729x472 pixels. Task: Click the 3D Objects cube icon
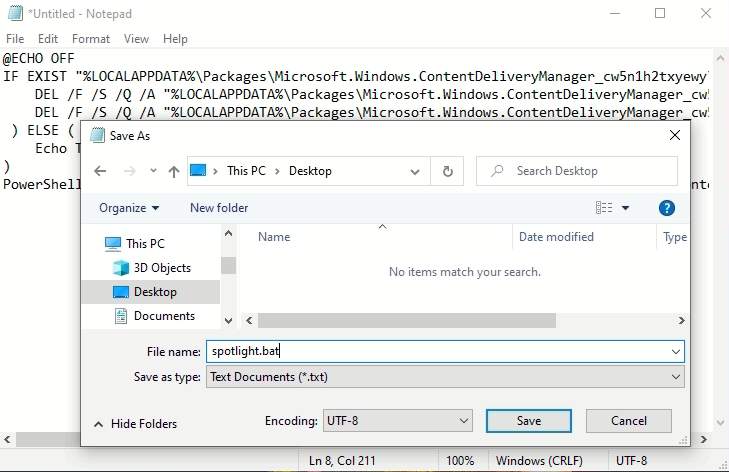[x=121, y=268]
